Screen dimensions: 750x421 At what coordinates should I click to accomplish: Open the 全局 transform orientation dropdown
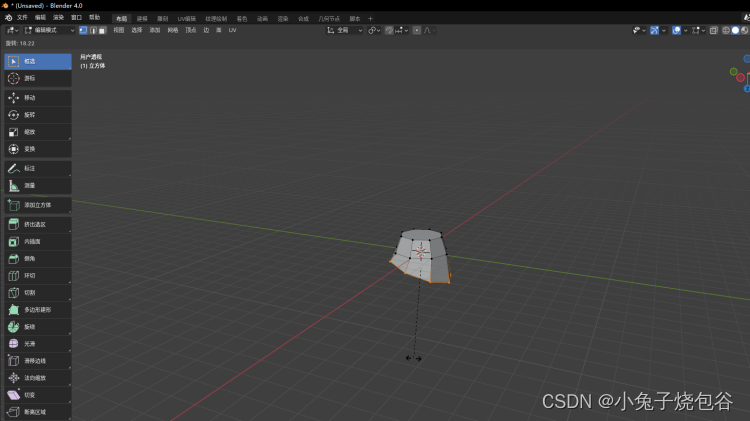point(345,30)
